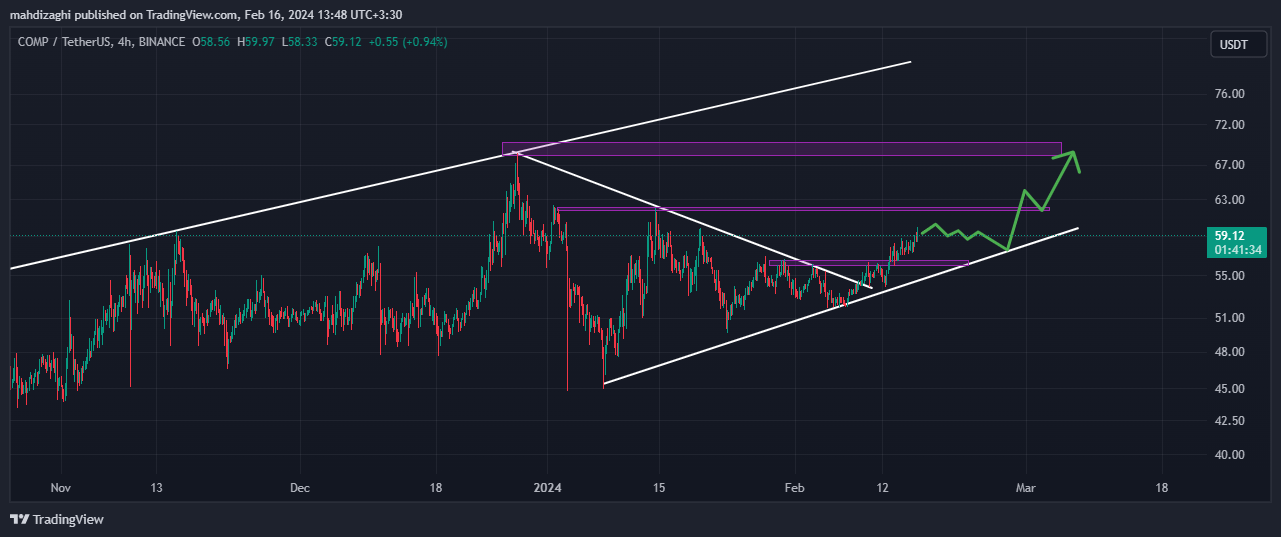Click the 45.00 price axis label
This screenshot has width=1281, height=537.
pos(1228,389)
